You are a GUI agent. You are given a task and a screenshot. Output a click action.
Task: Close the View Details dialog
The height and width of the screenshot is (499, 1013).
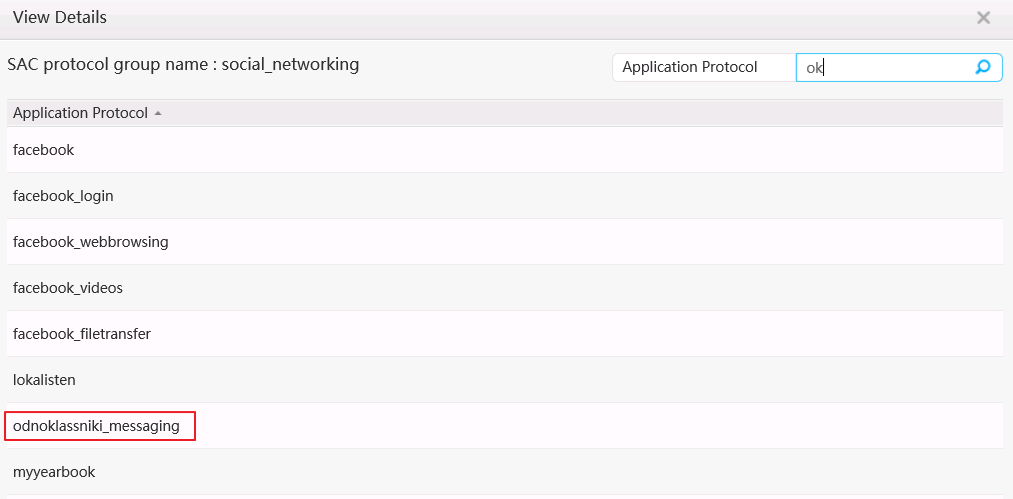coord(983,18)
